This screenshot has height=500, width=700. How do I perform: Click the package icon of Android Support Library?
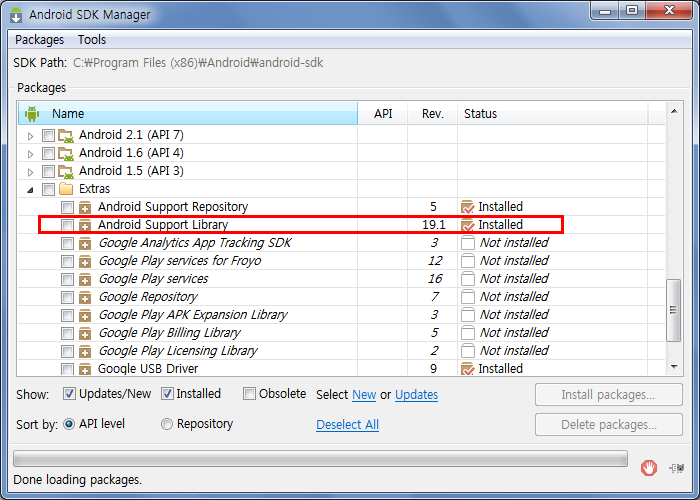click(85, 225)
